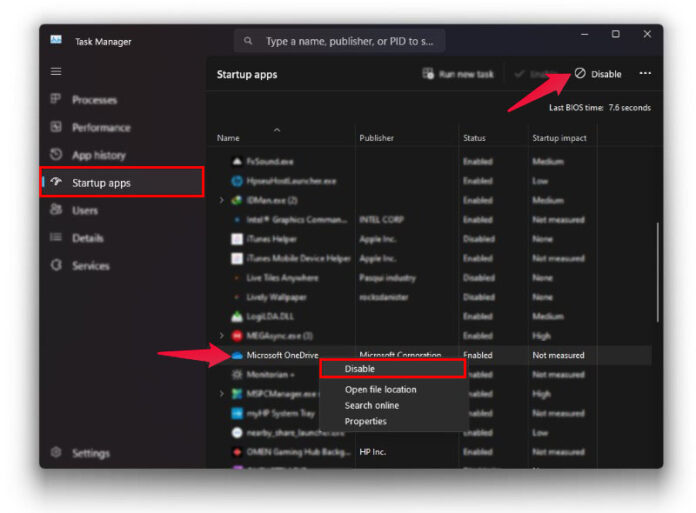Expand the MEGAsync.exe (3) group

click(222, 336)
